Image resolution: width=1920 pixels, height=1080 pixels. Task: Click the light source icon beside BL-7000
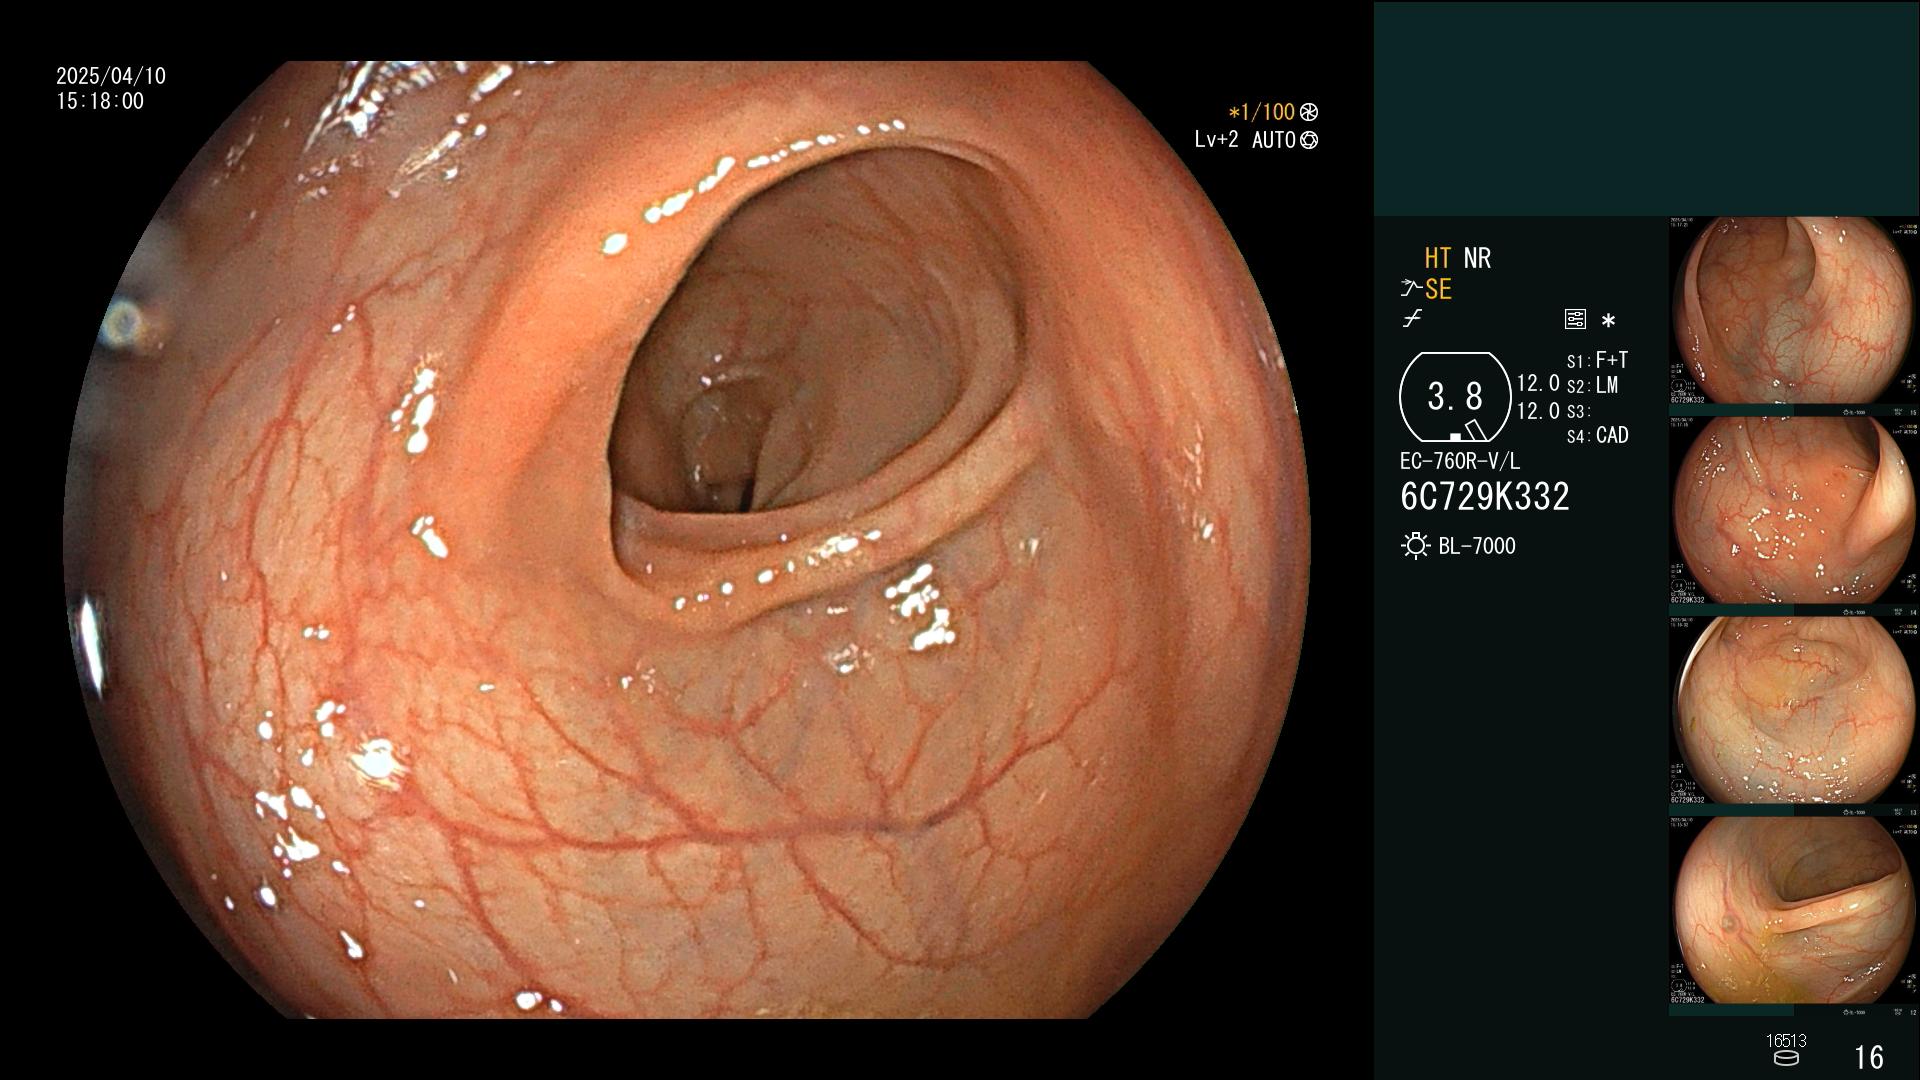(1415, 546)
